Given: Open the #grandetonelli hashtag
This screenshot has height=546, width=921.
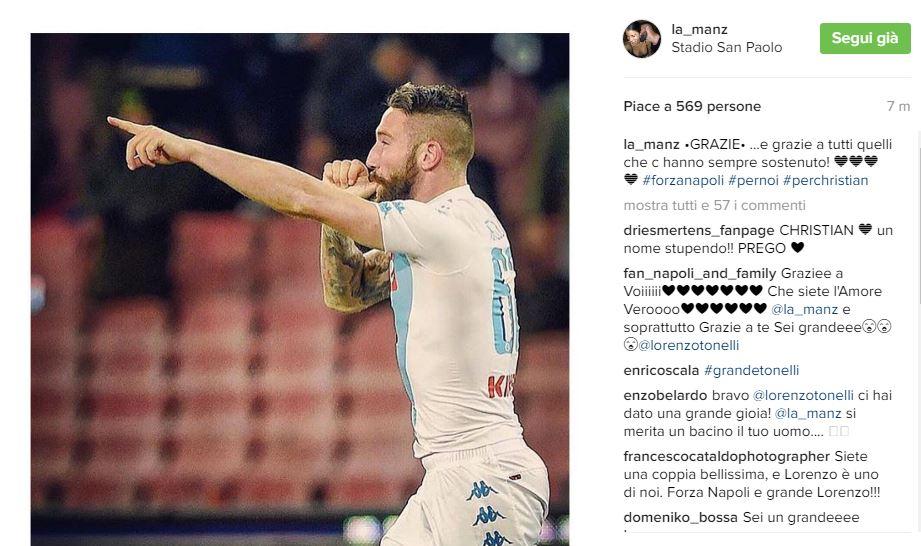Looking at the screenshot, I should pyautogui.click(x=751, y=370).
